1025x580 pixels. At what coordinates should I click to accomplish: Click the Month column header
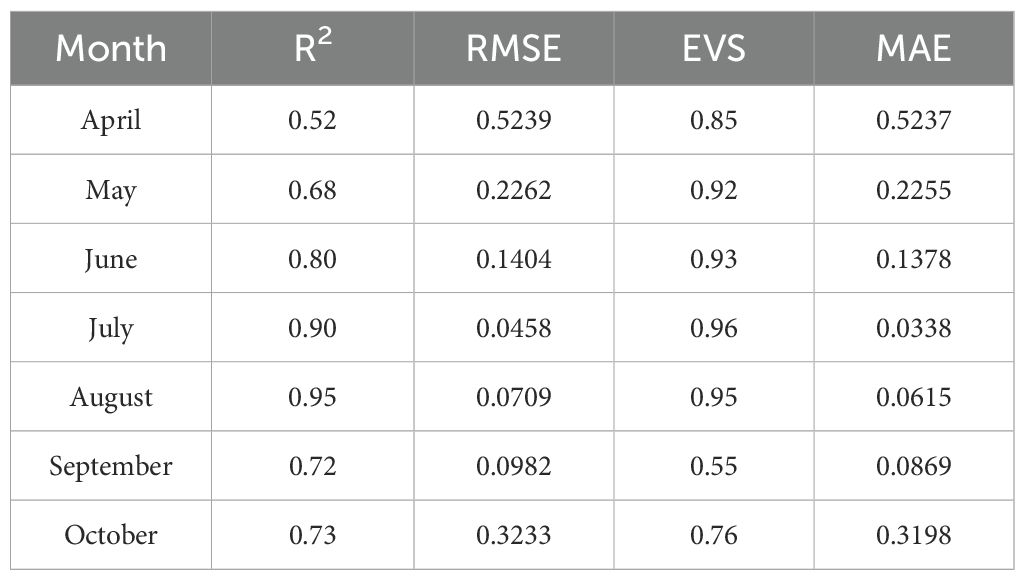111,49
